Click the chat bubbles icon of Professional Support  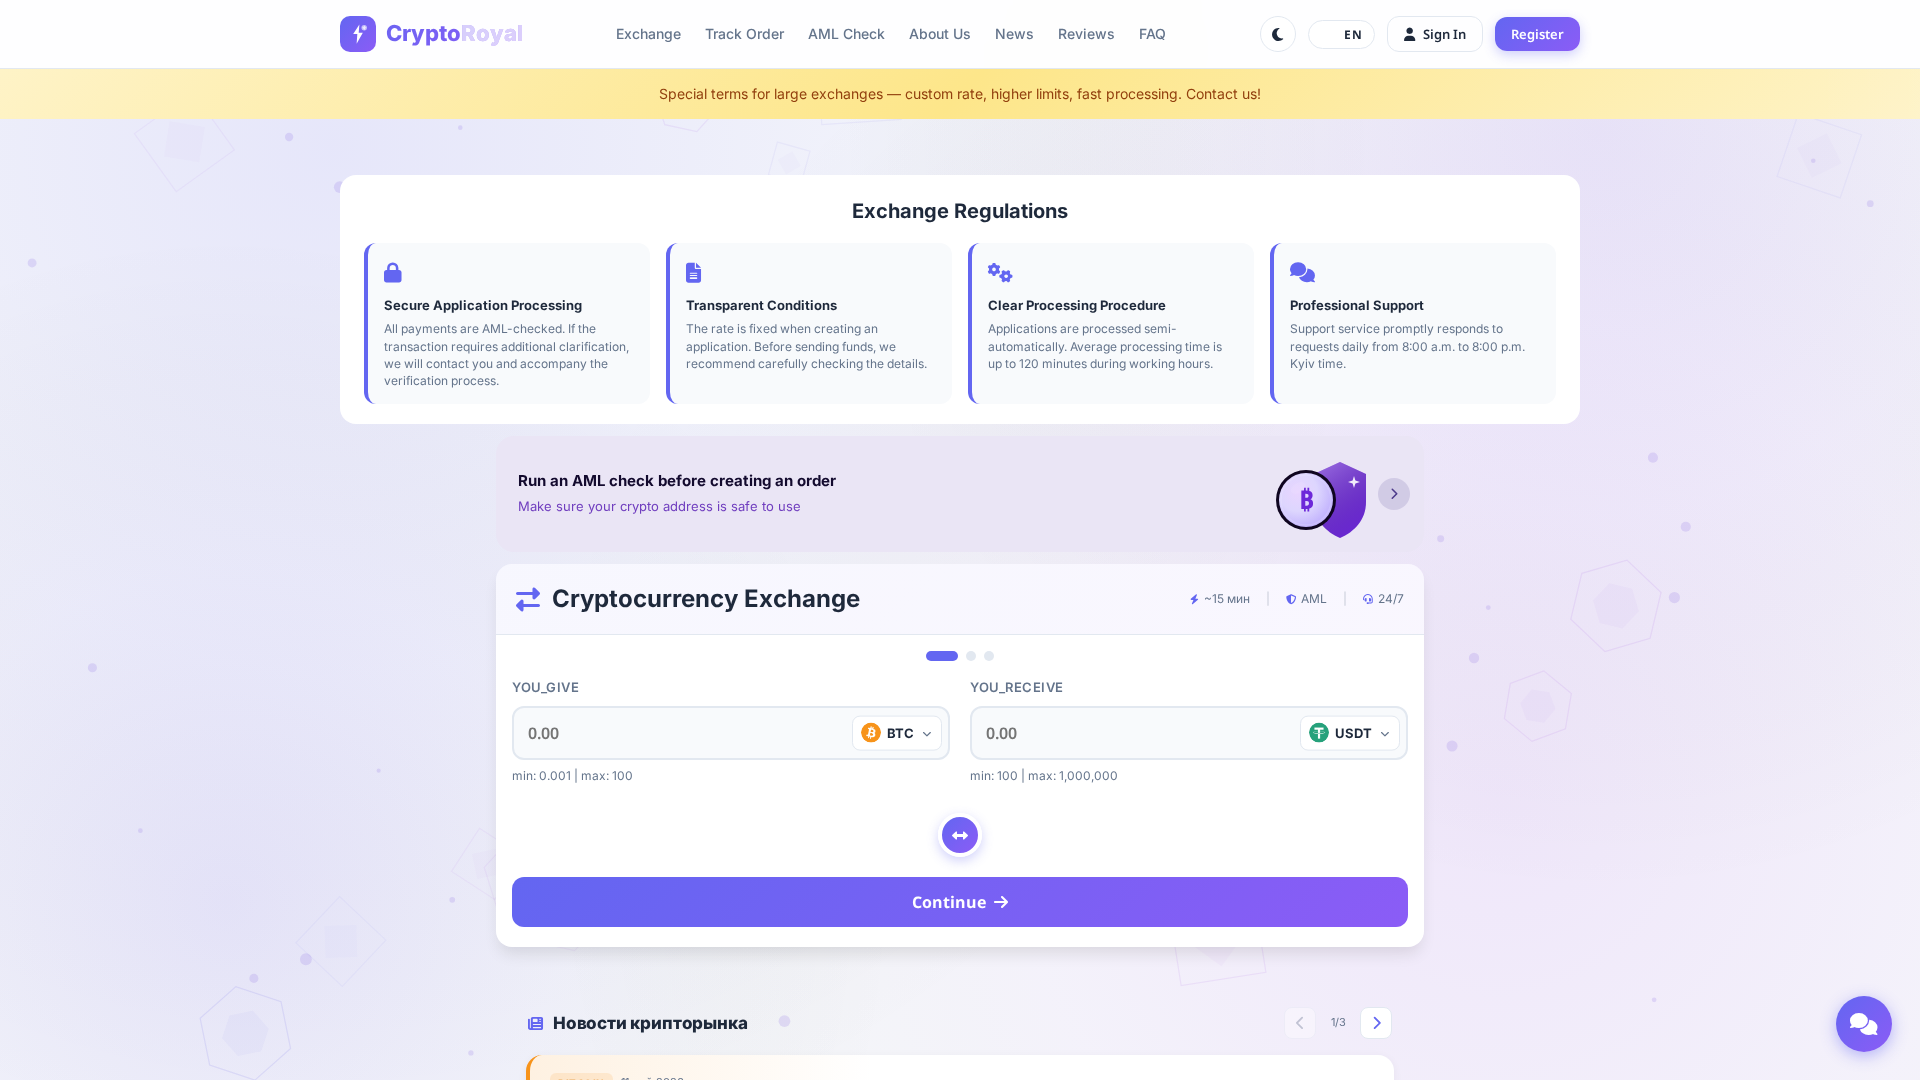[x=1302, y=272]
